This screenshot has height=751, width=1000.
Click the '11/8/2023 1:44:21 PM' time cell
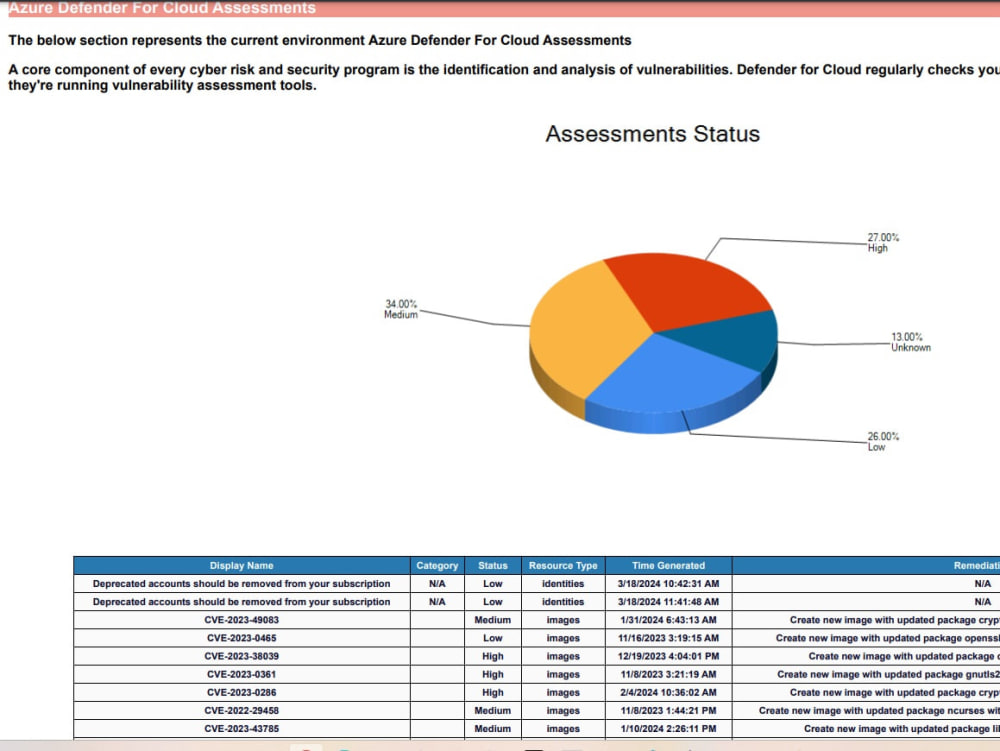[668, 710]
